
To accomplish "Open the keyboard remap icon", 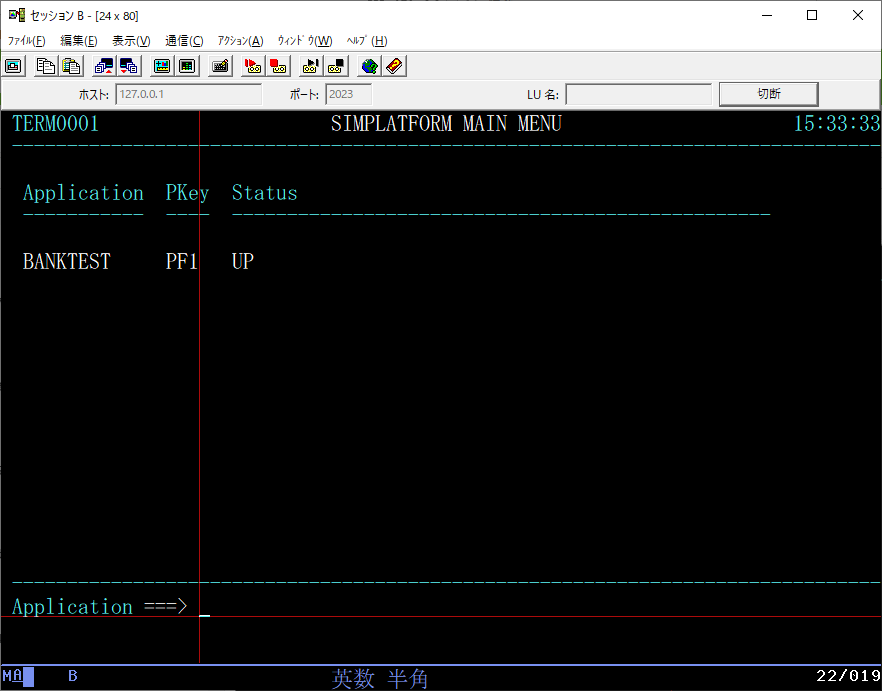I will pyautogui.click(x=220, y=66).
